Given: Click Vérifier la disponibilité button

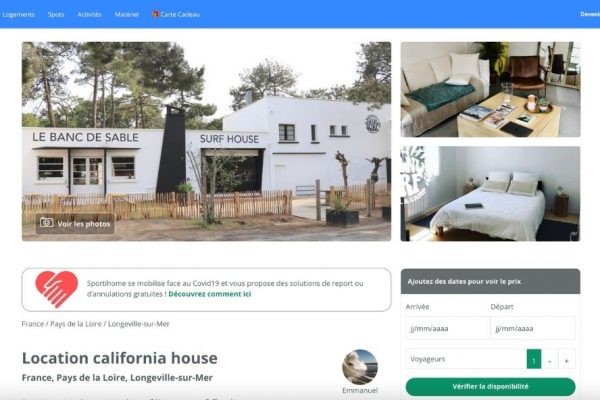Looking at the screenshot, I should [x=491, y=387].
